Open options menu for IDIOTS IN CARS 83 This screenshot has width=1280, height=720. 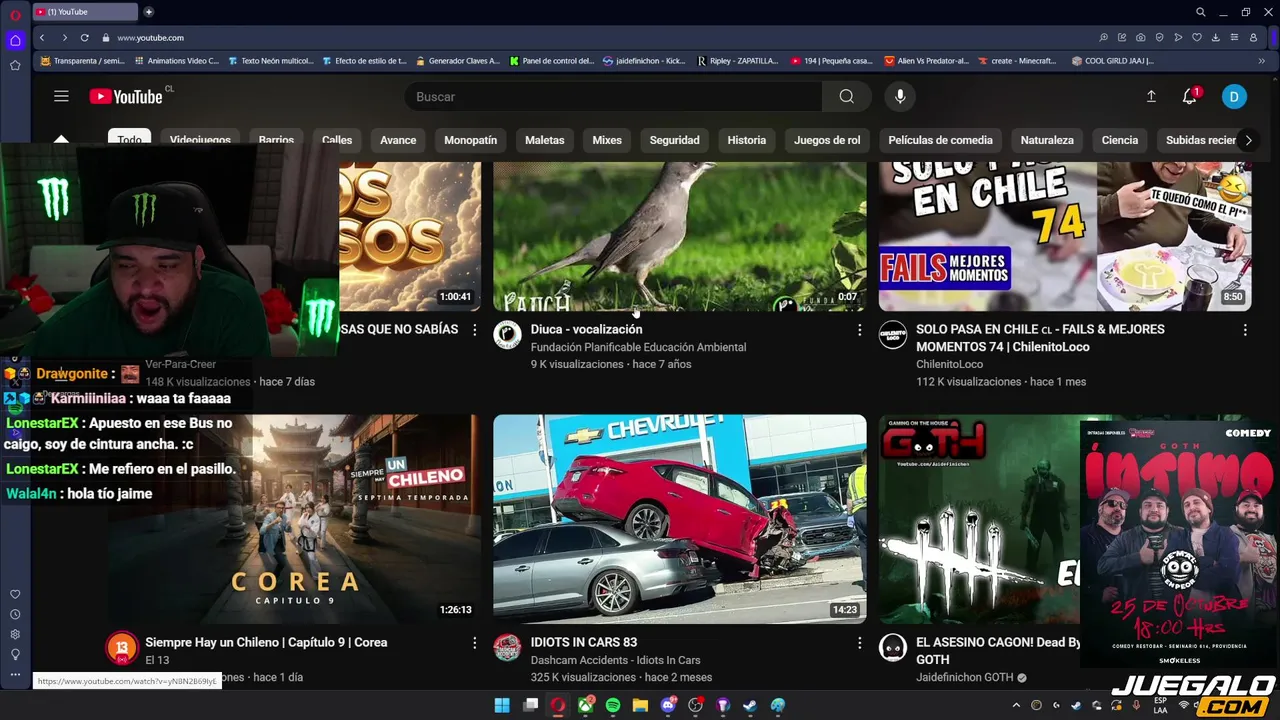tap(859, 643)
